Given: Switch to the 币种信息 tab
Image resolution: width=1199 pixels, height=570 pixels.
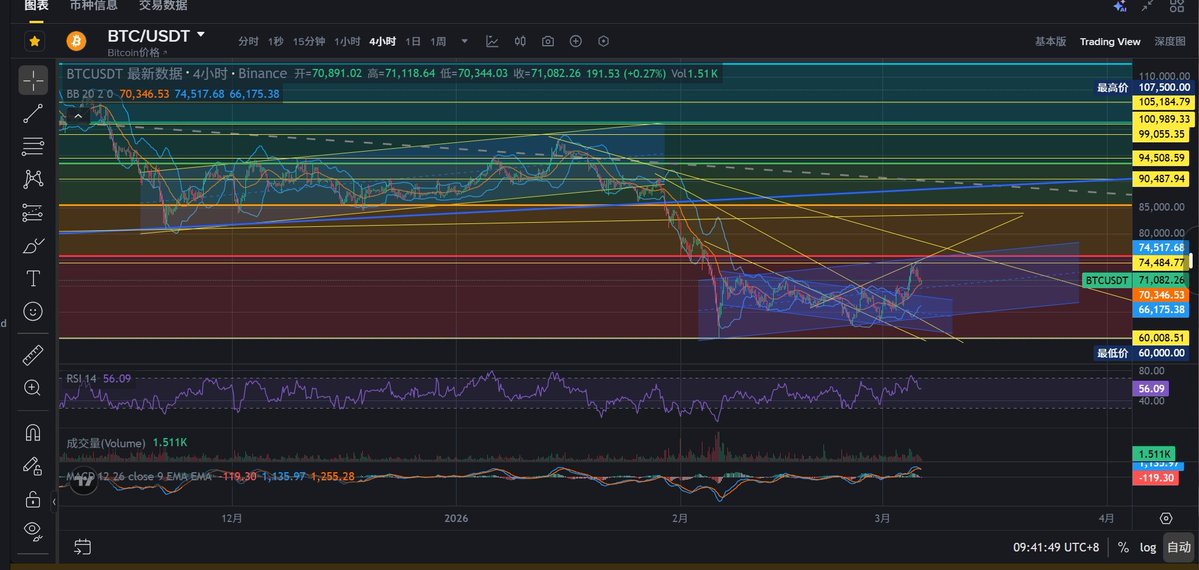Looking at the screenshot, I should click(93, 5).
